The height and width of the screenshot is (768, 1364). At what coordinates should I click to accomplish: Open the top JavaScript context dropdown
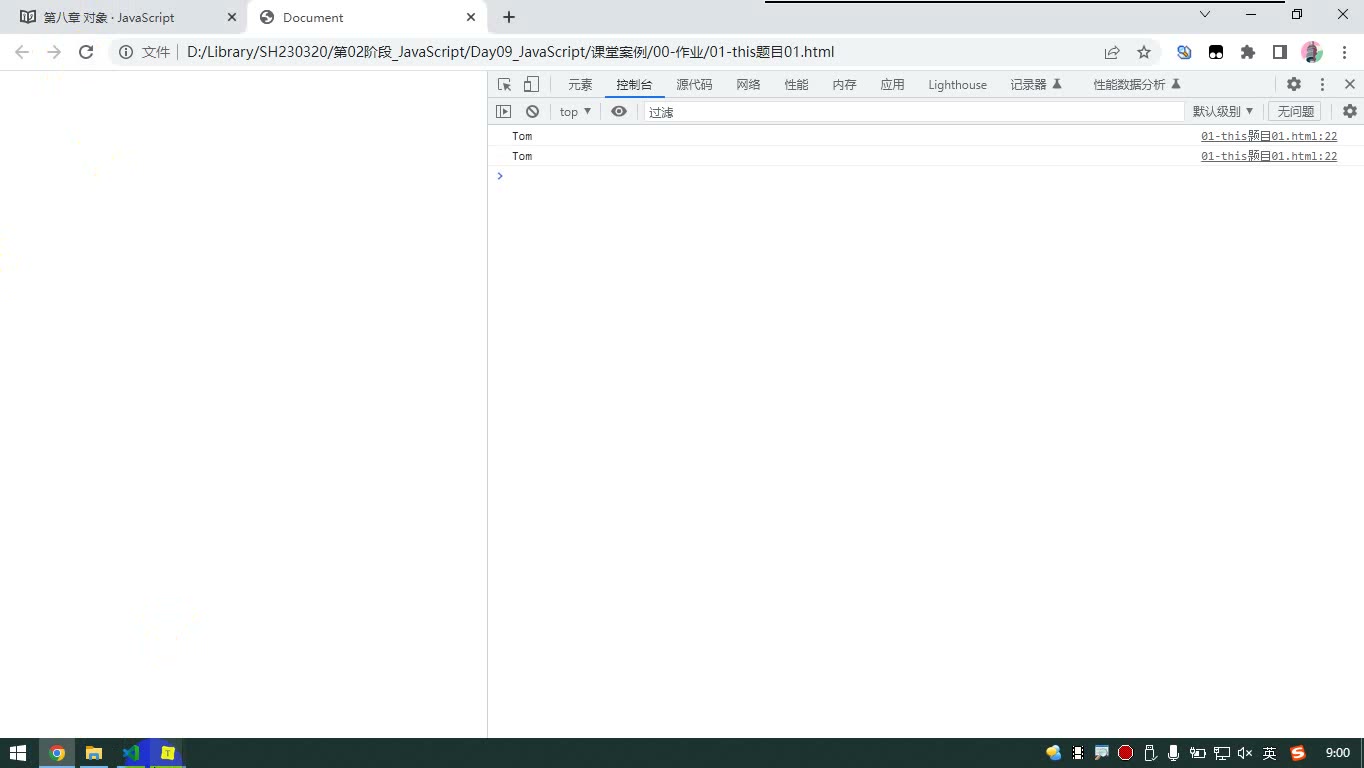[x=575, y=112]
